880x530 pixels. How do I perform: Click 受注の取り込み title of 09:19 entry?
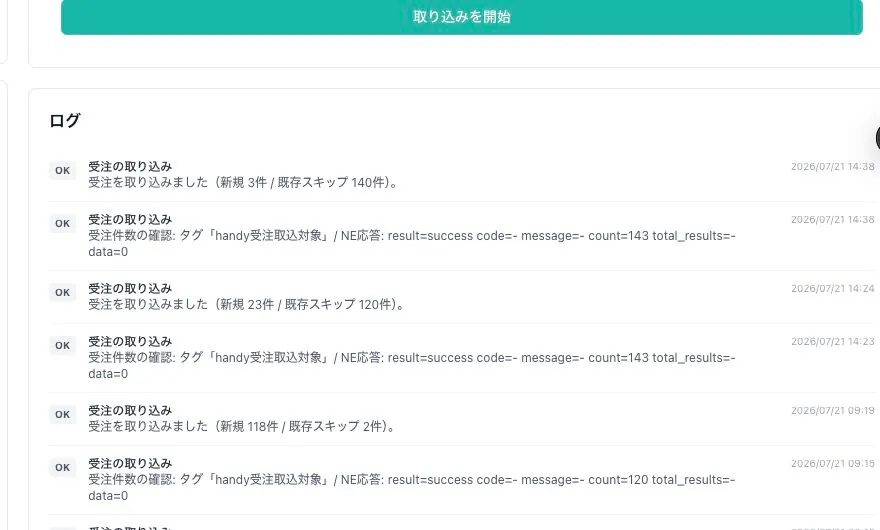click(x=130, y=410)
